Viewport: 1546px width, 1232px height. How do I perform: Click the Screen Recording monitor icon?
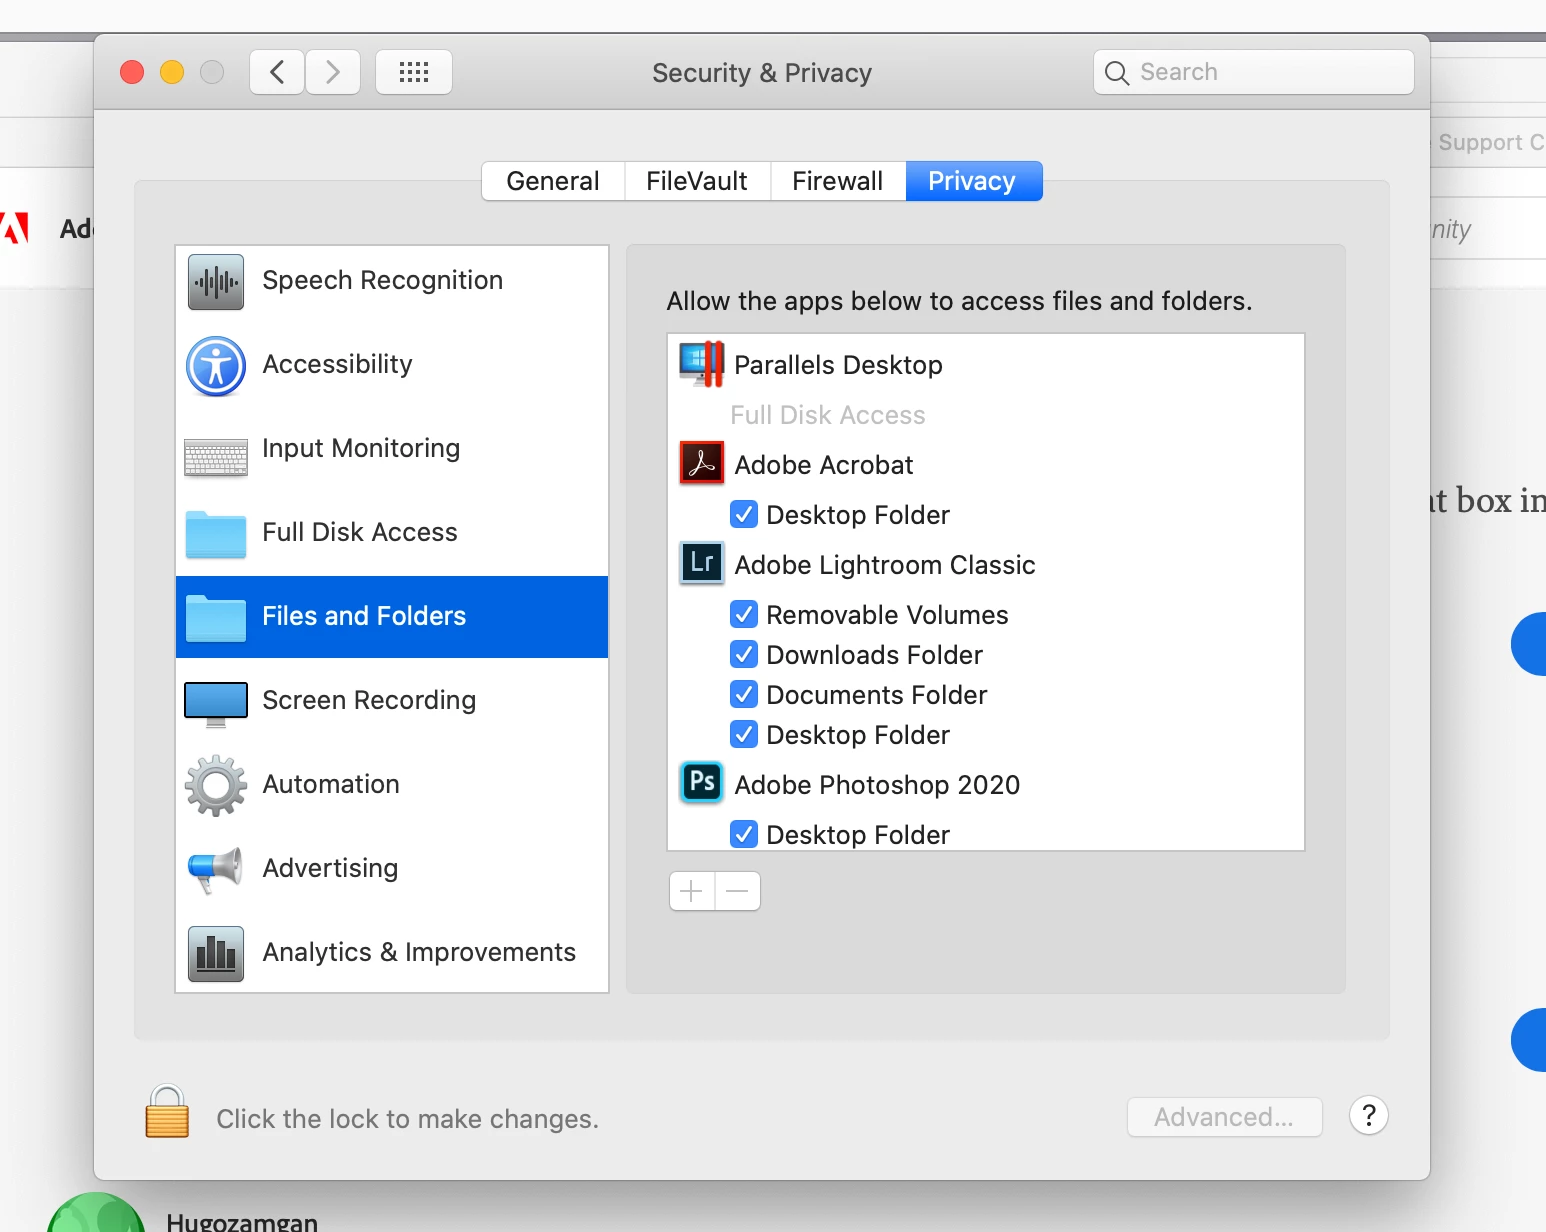216,704
